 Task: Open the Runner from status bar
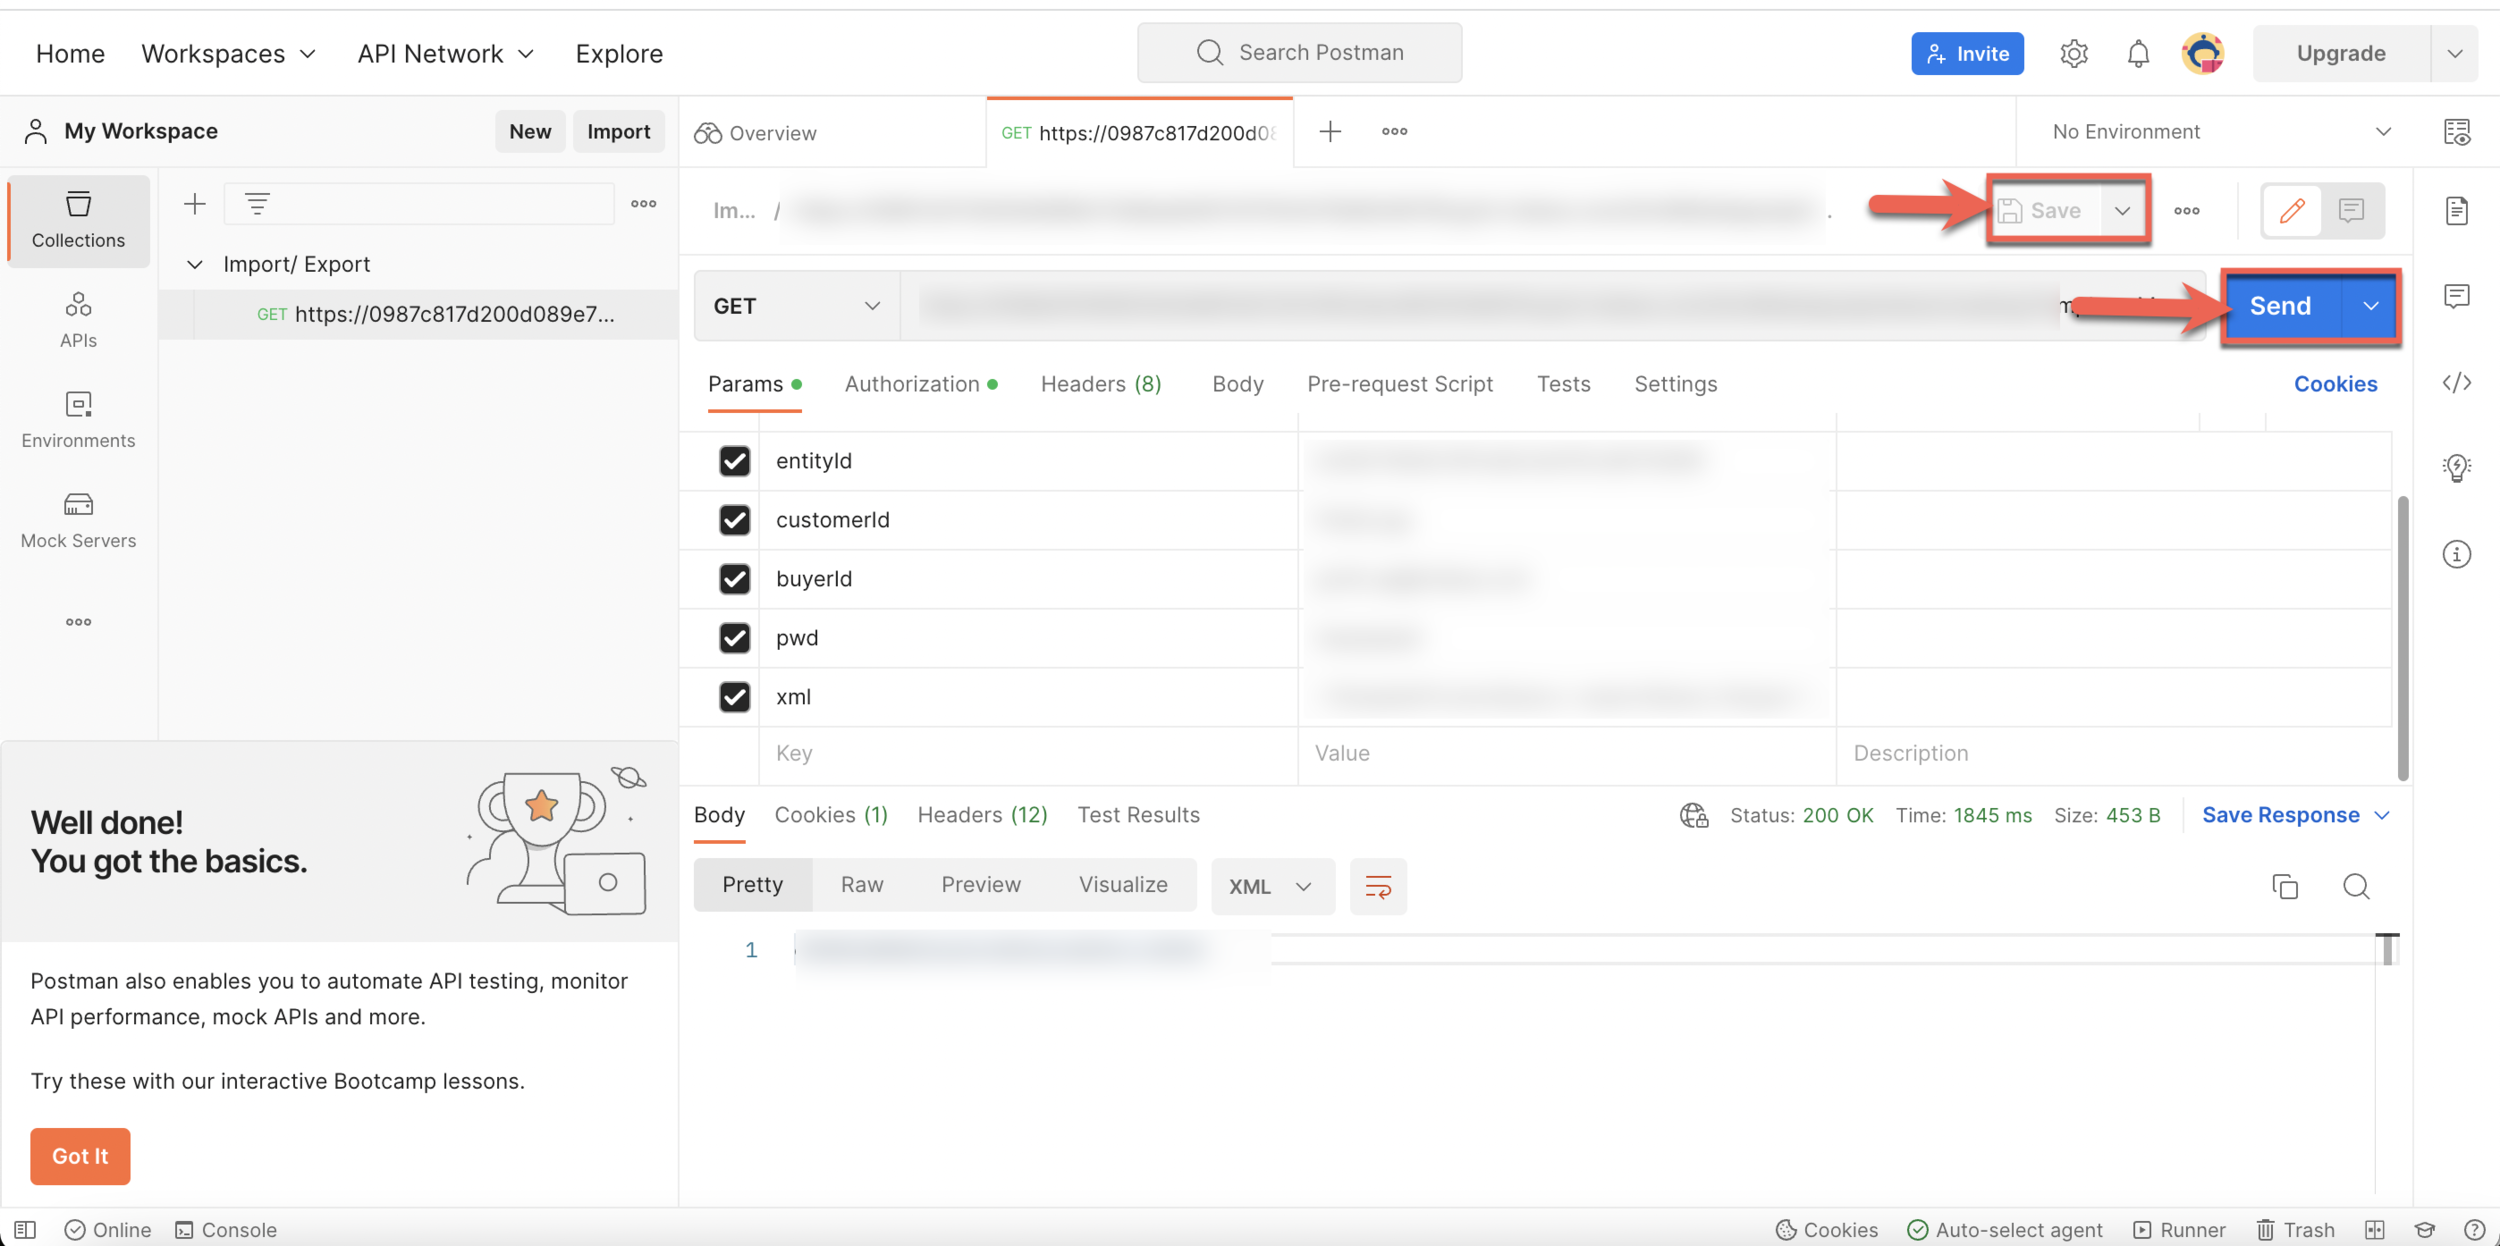[x=2180, y=1229]
